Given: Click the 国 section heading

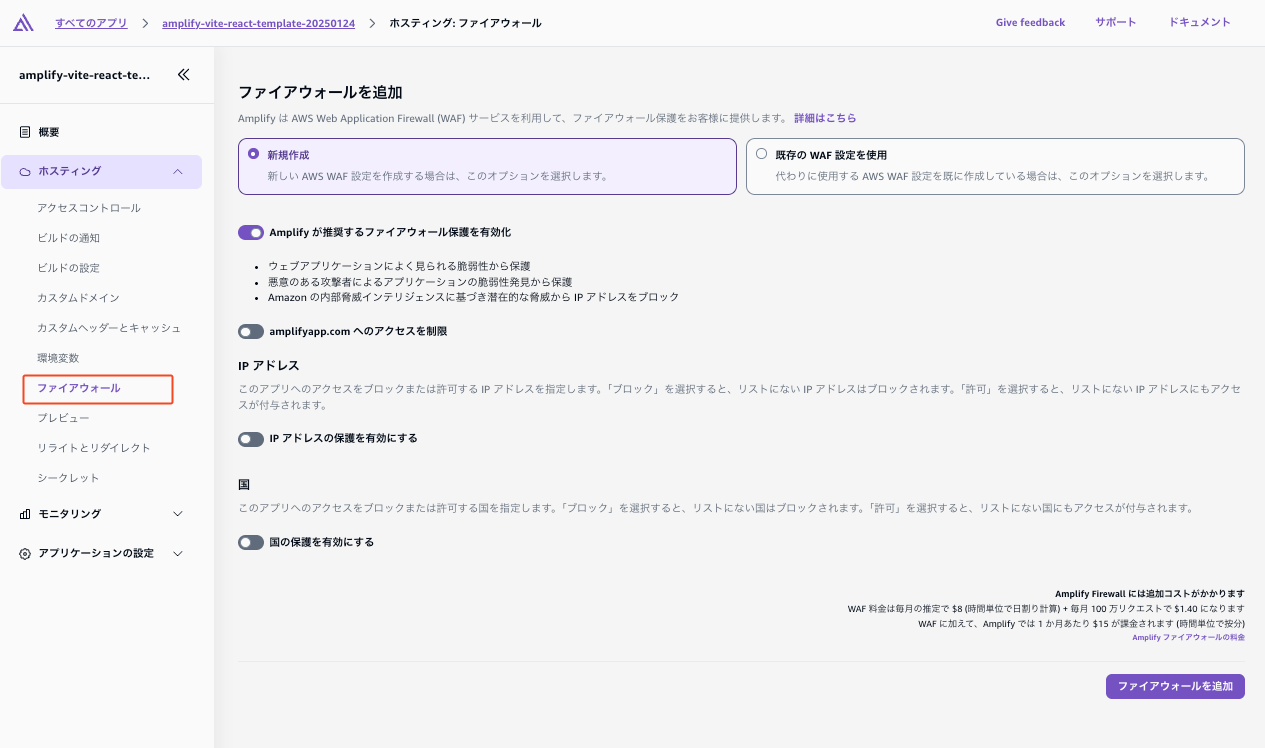Looking at the screenshot, I should tap(244, 484).
